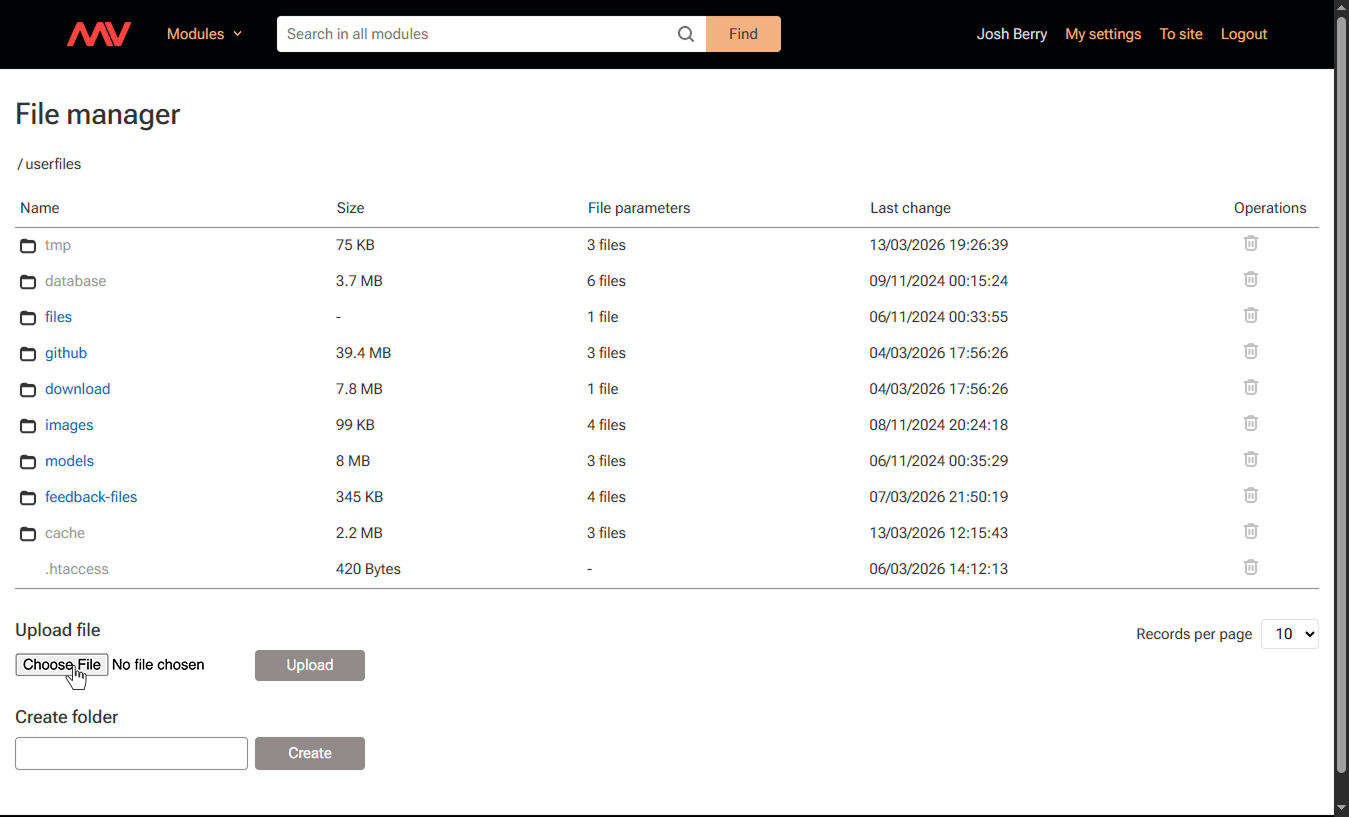Click the MV logo in header

pos(98,34)
